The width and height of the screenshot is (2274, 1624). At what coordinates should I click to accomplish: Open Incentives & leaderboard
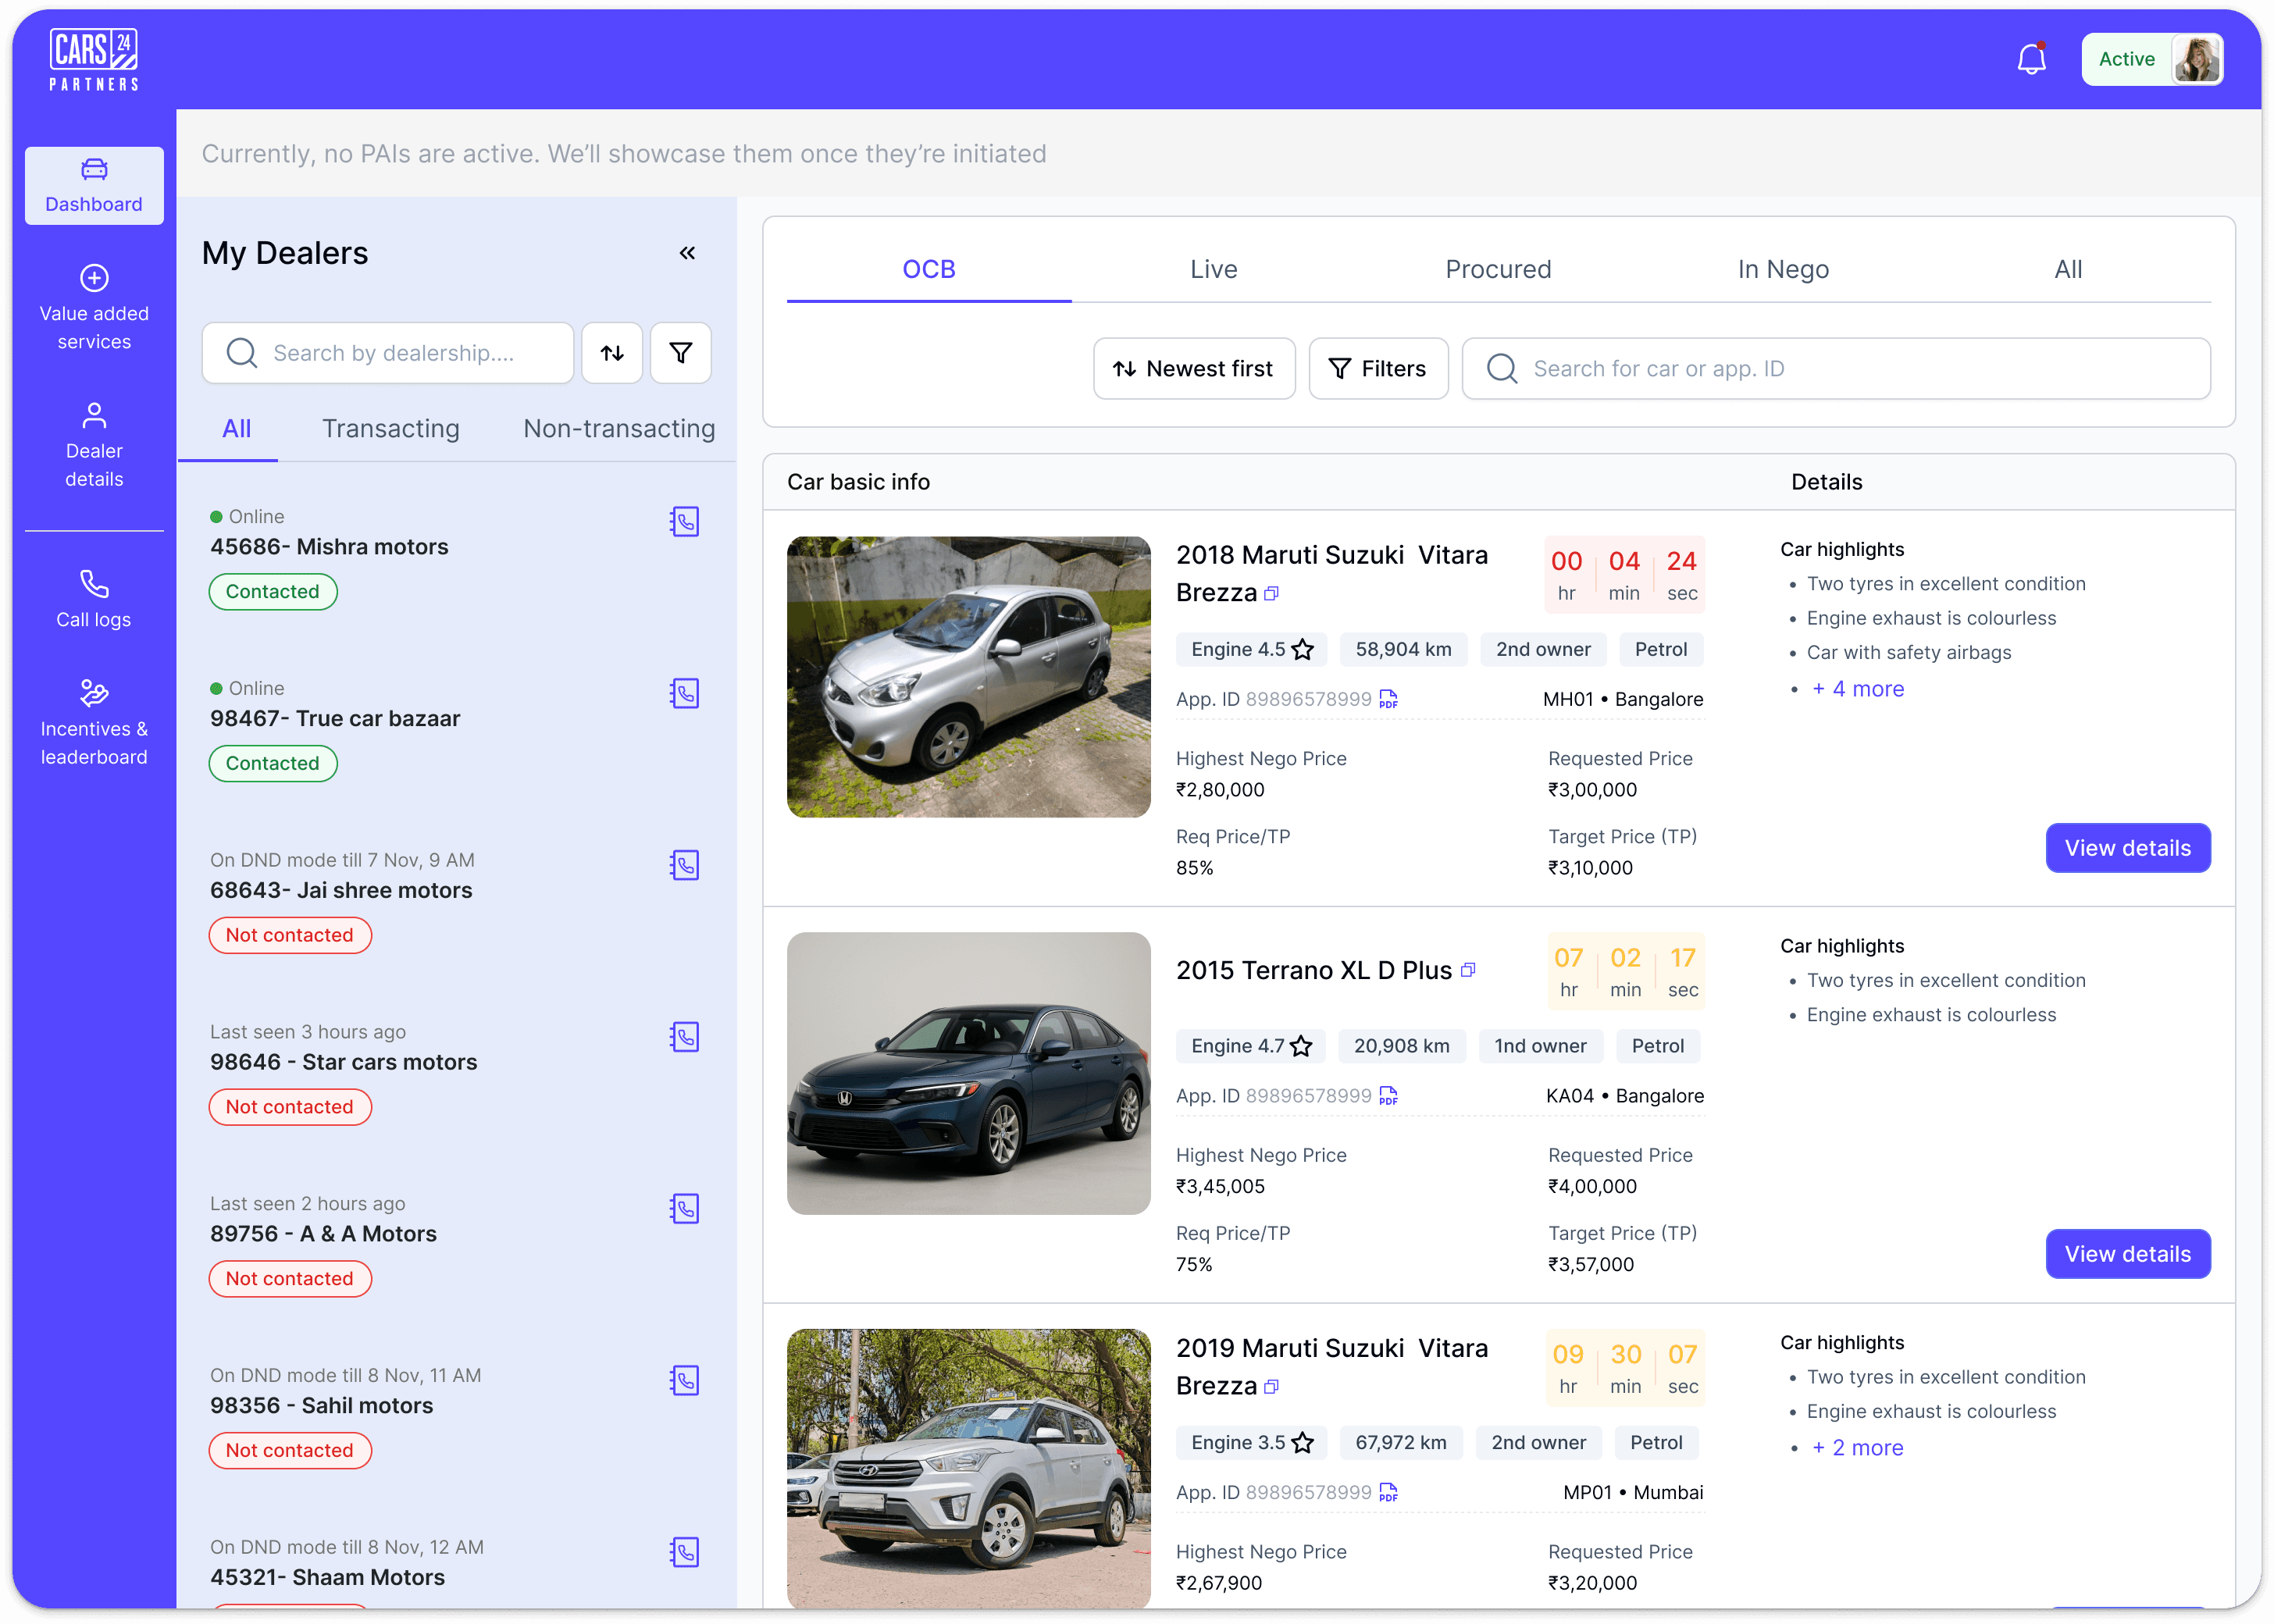tap(94, 723)
